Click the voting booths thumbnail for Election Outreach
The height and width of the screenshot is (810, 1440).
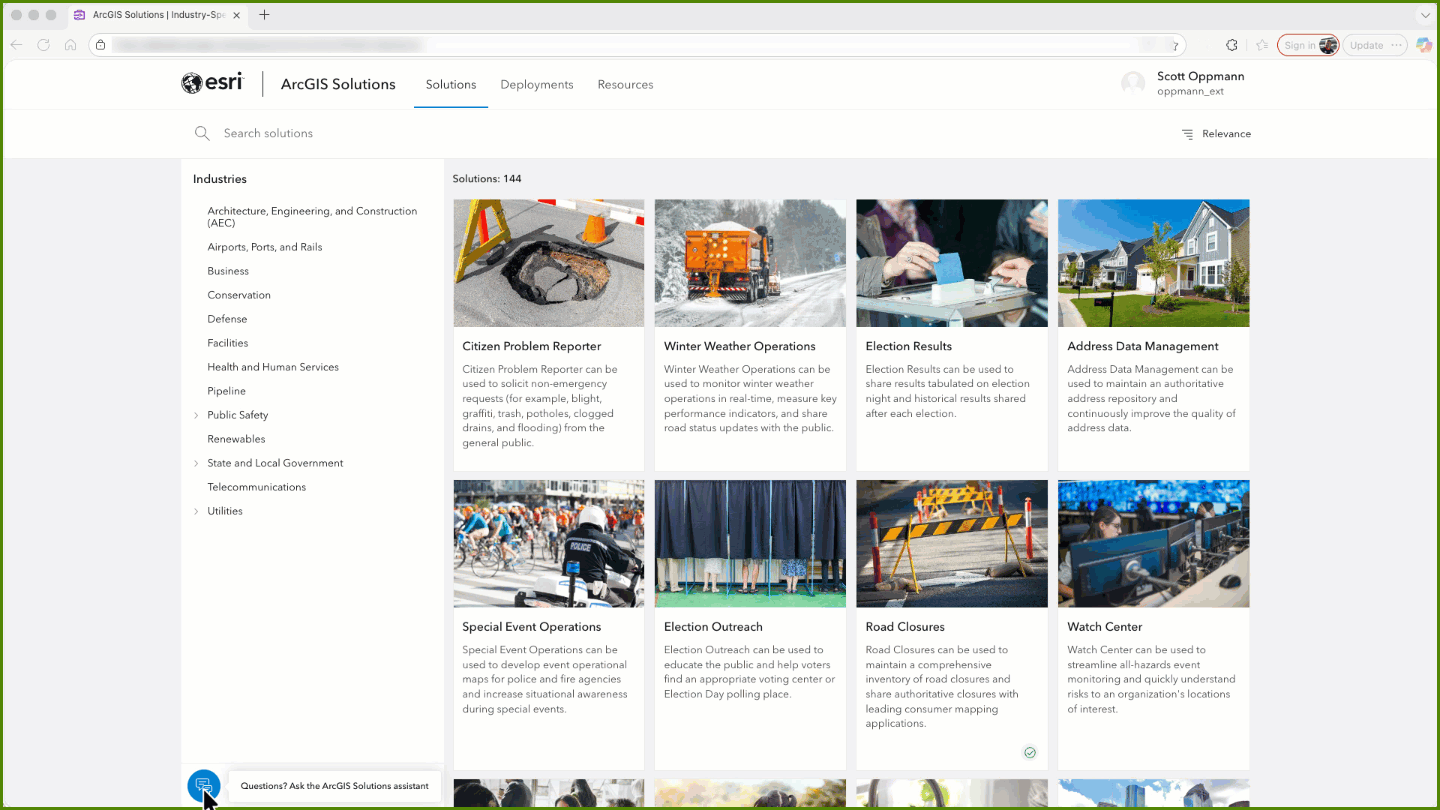pos(750,544)
